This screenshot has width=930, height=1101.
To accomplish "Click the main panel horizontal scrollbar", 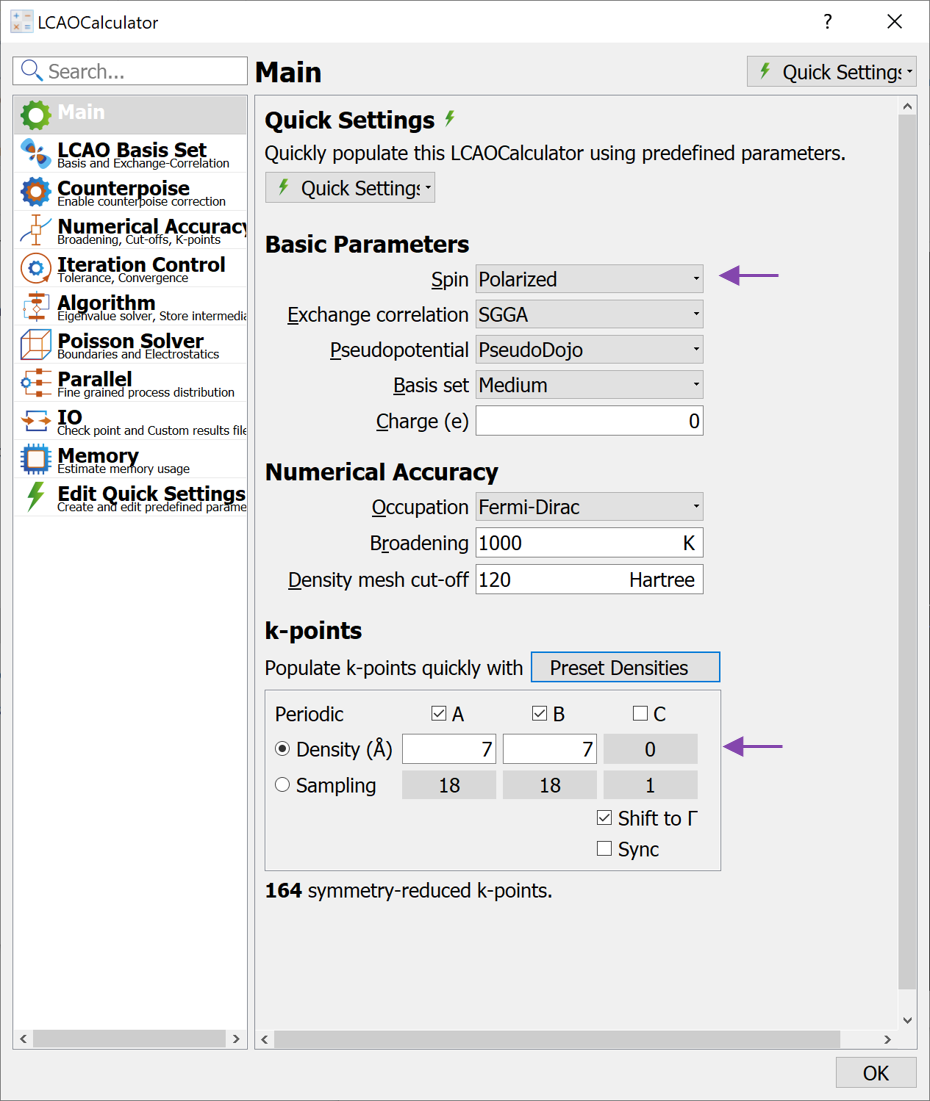I will point(557,1039).
